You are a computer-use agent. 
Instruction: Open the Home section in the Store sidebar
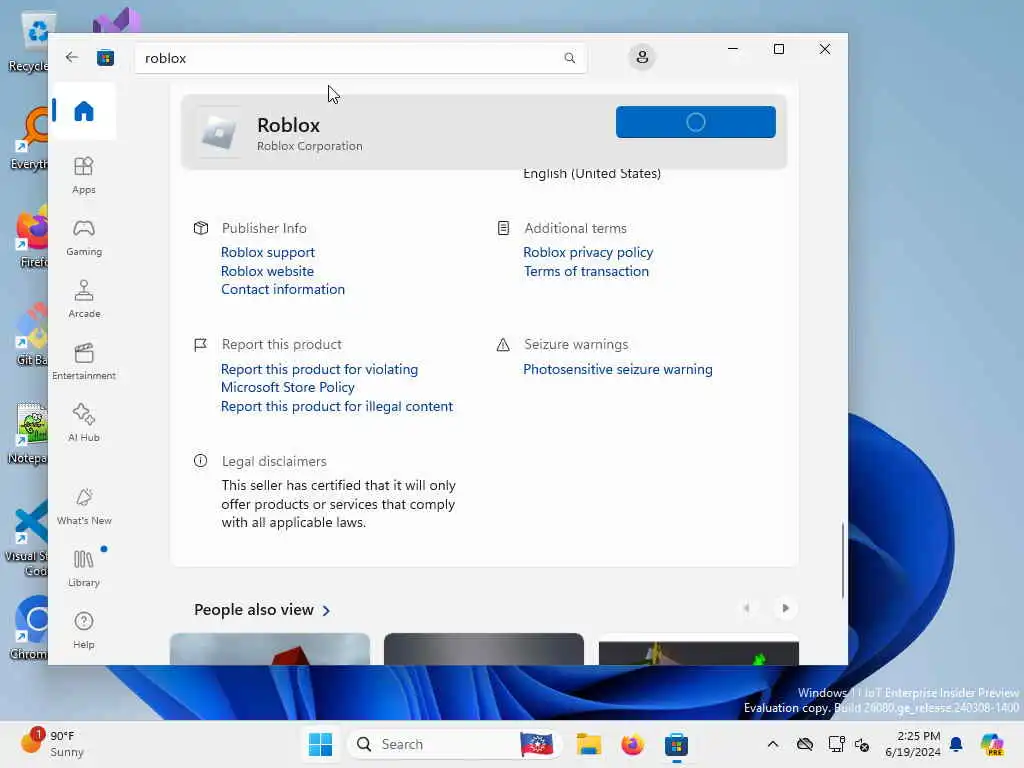(x=84, y=111)
